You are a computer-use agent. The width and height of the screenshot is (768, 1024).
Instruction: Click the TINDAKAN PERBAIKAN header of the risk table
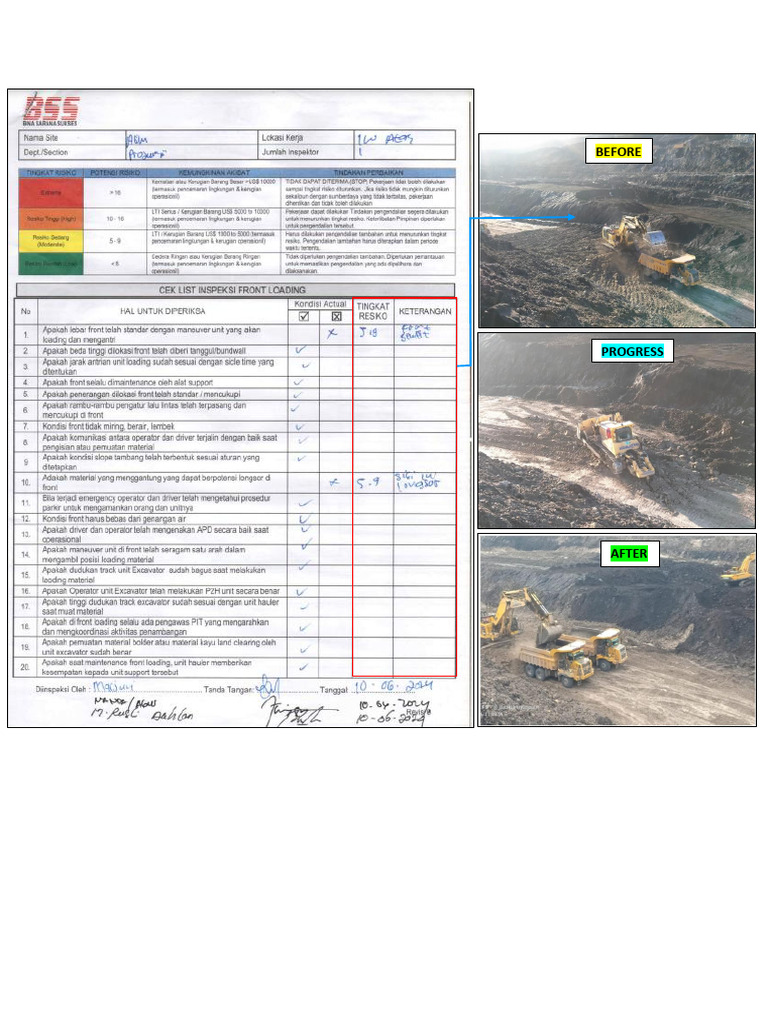coord(368,173)
